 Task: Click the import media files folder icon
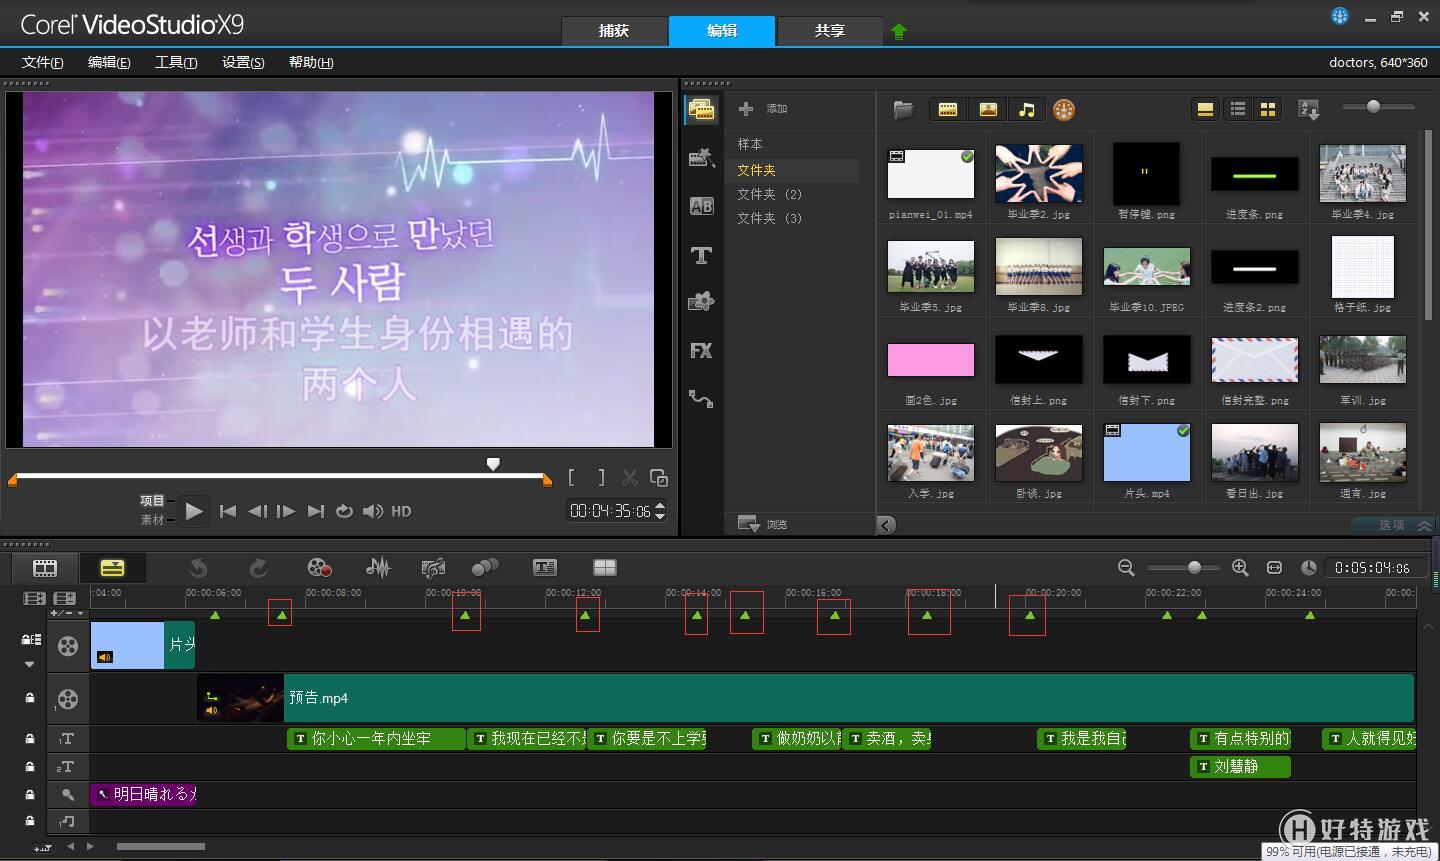point(904,109)
